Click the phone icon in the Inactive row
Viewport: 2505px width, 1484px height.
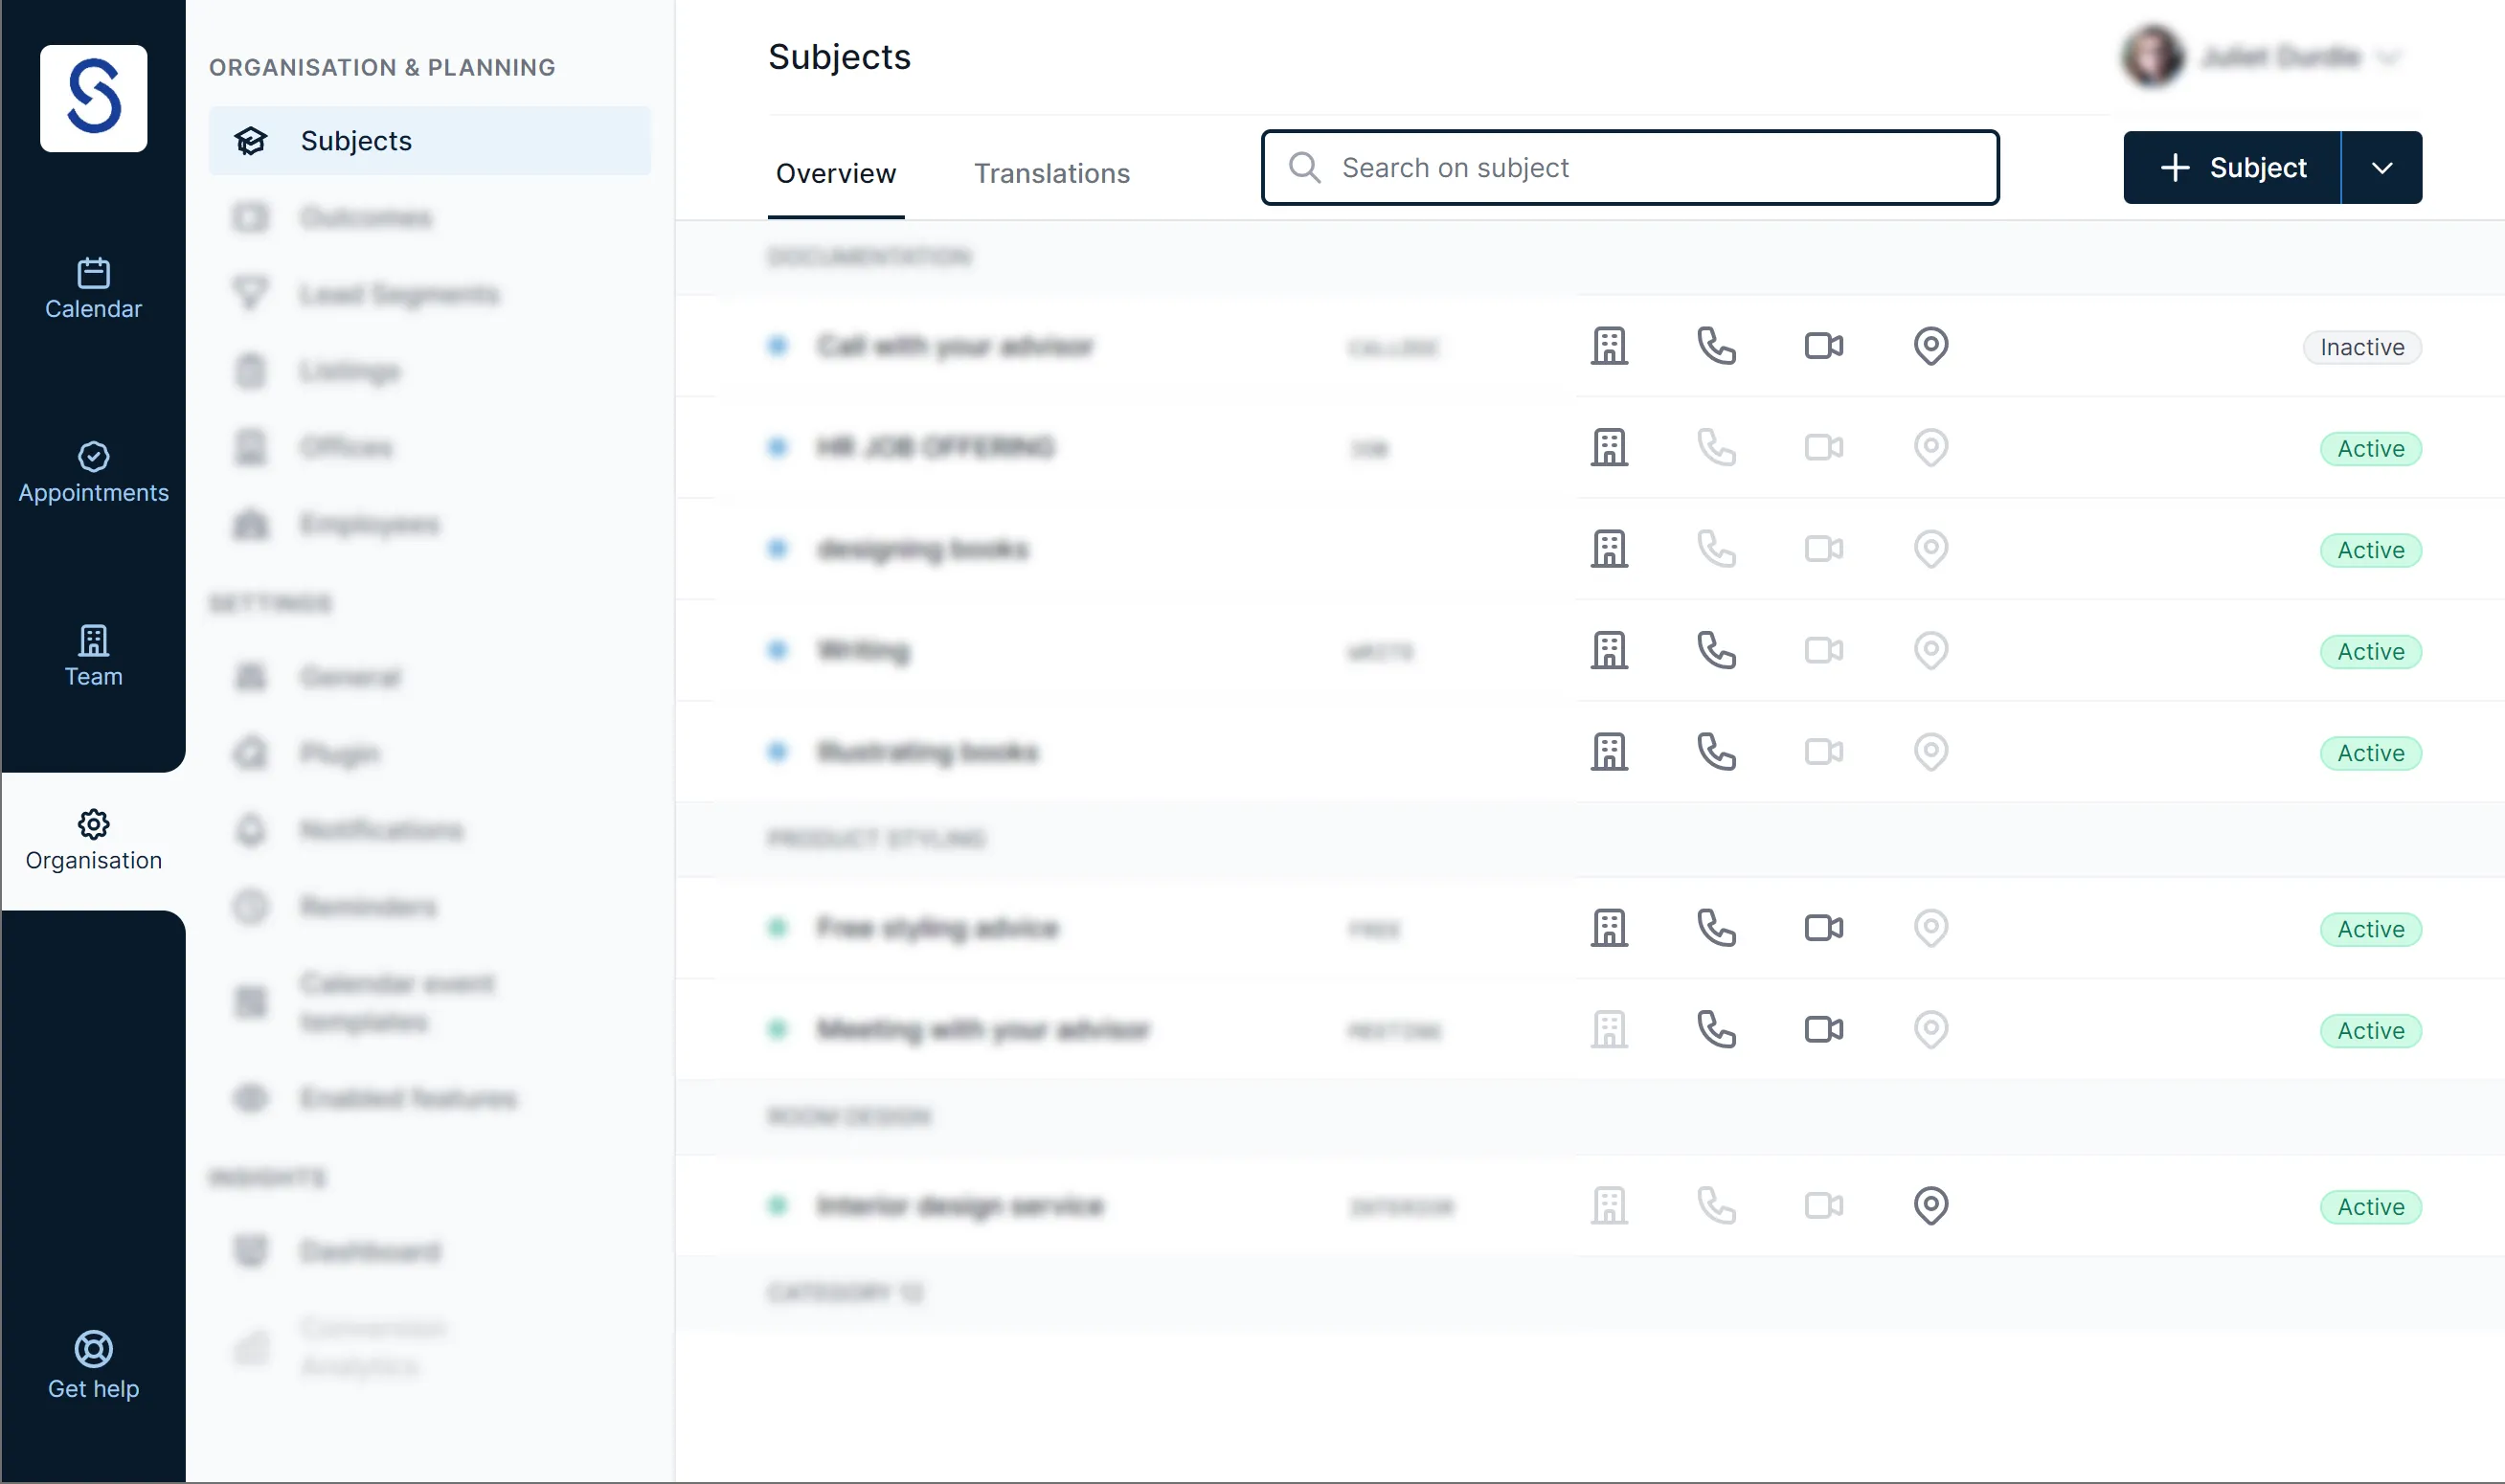[1716, 346]
